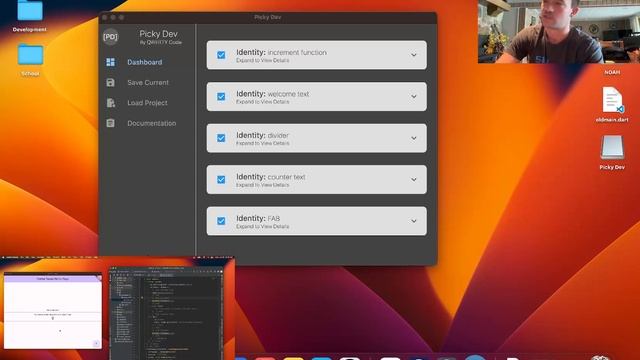Click the Identity: divider title

pyautogui.click(x=262, y=135)
